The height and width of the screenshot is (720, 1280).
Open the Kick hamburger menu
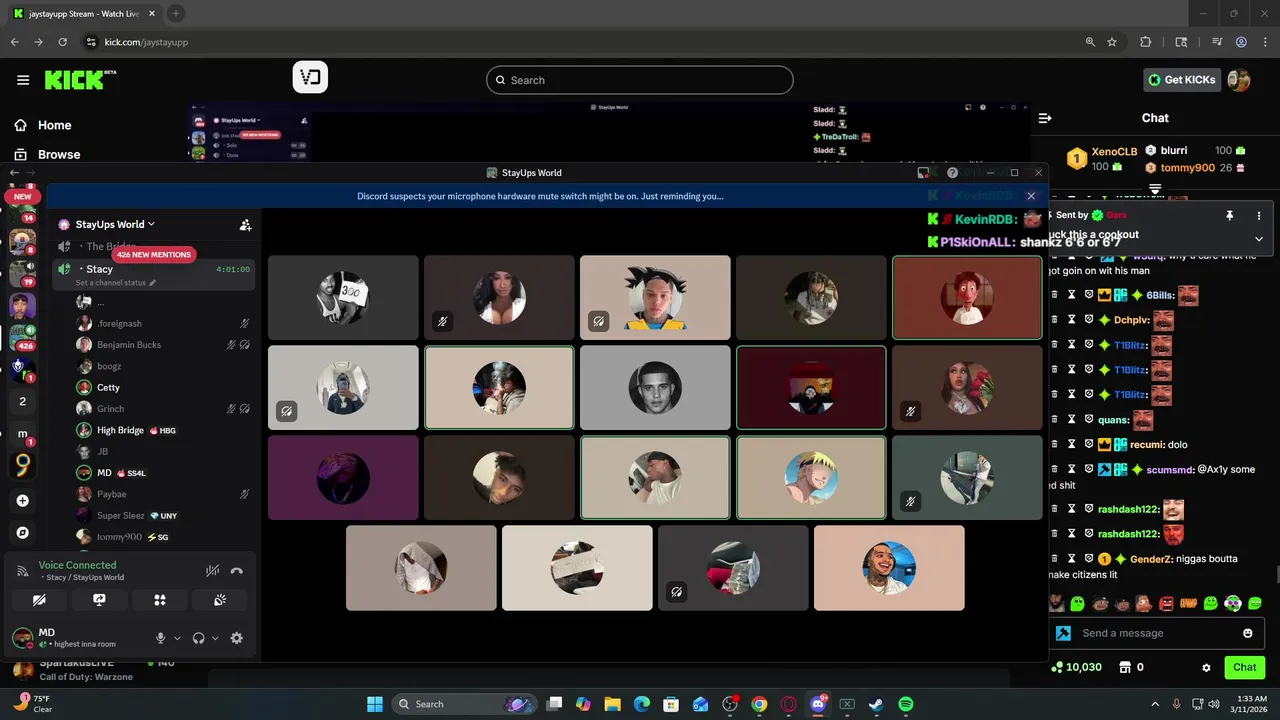click(23, 80)
